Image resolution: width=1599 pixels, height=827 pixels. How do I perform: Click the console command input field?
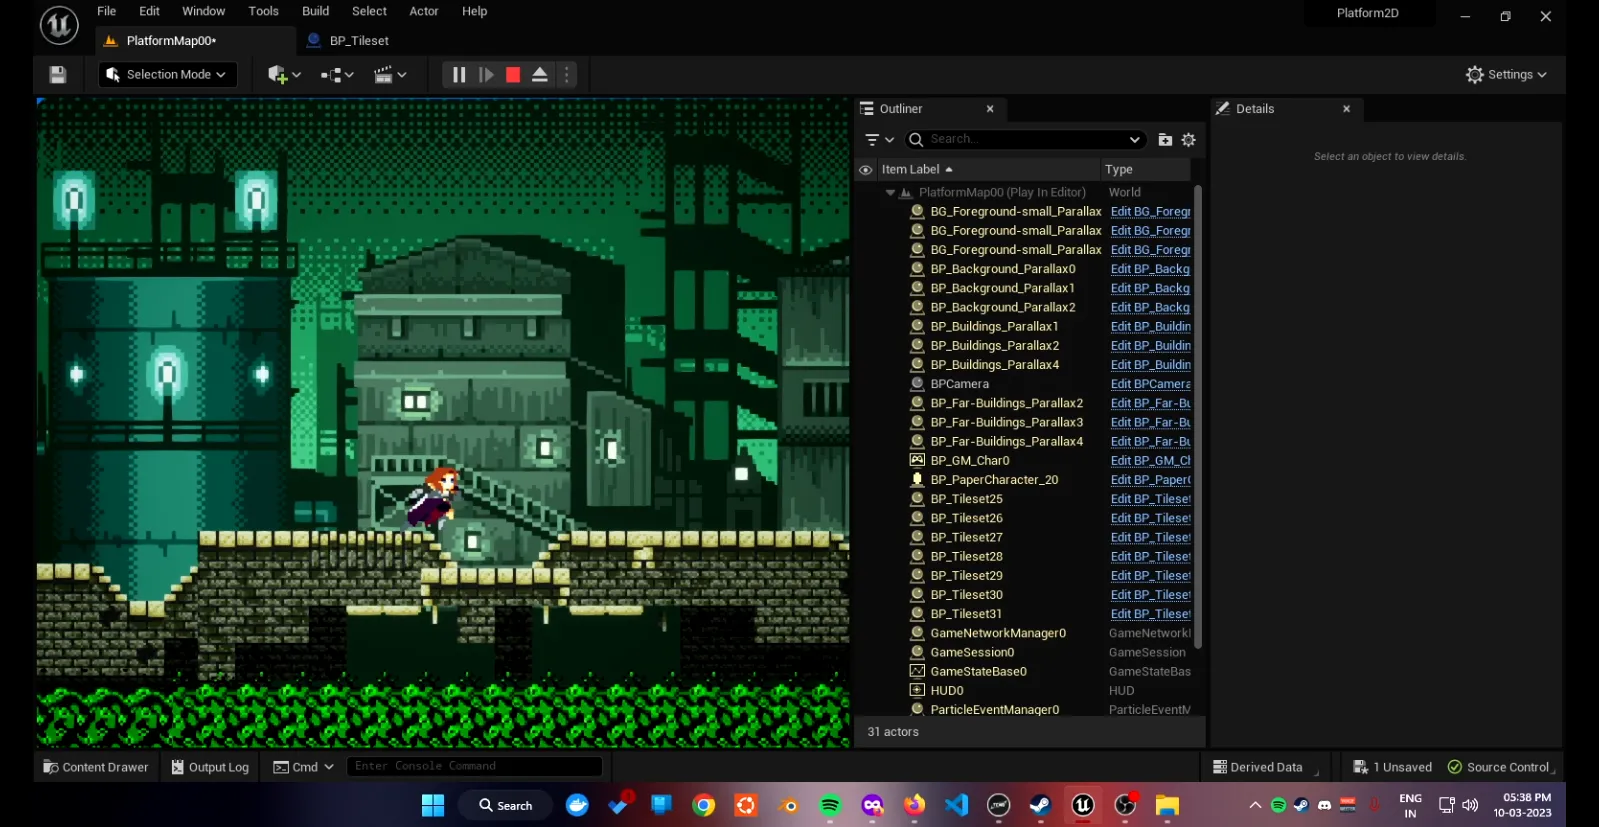coord(475,766)
